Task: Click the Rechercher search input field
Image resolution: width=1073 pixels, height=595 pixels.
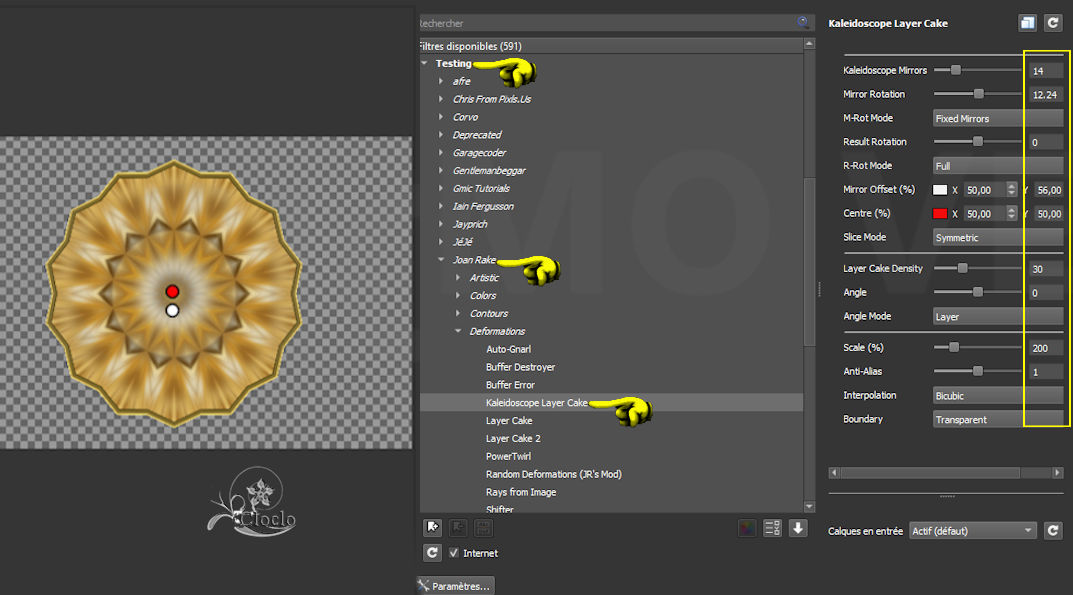Action: (x=605, y=22)
